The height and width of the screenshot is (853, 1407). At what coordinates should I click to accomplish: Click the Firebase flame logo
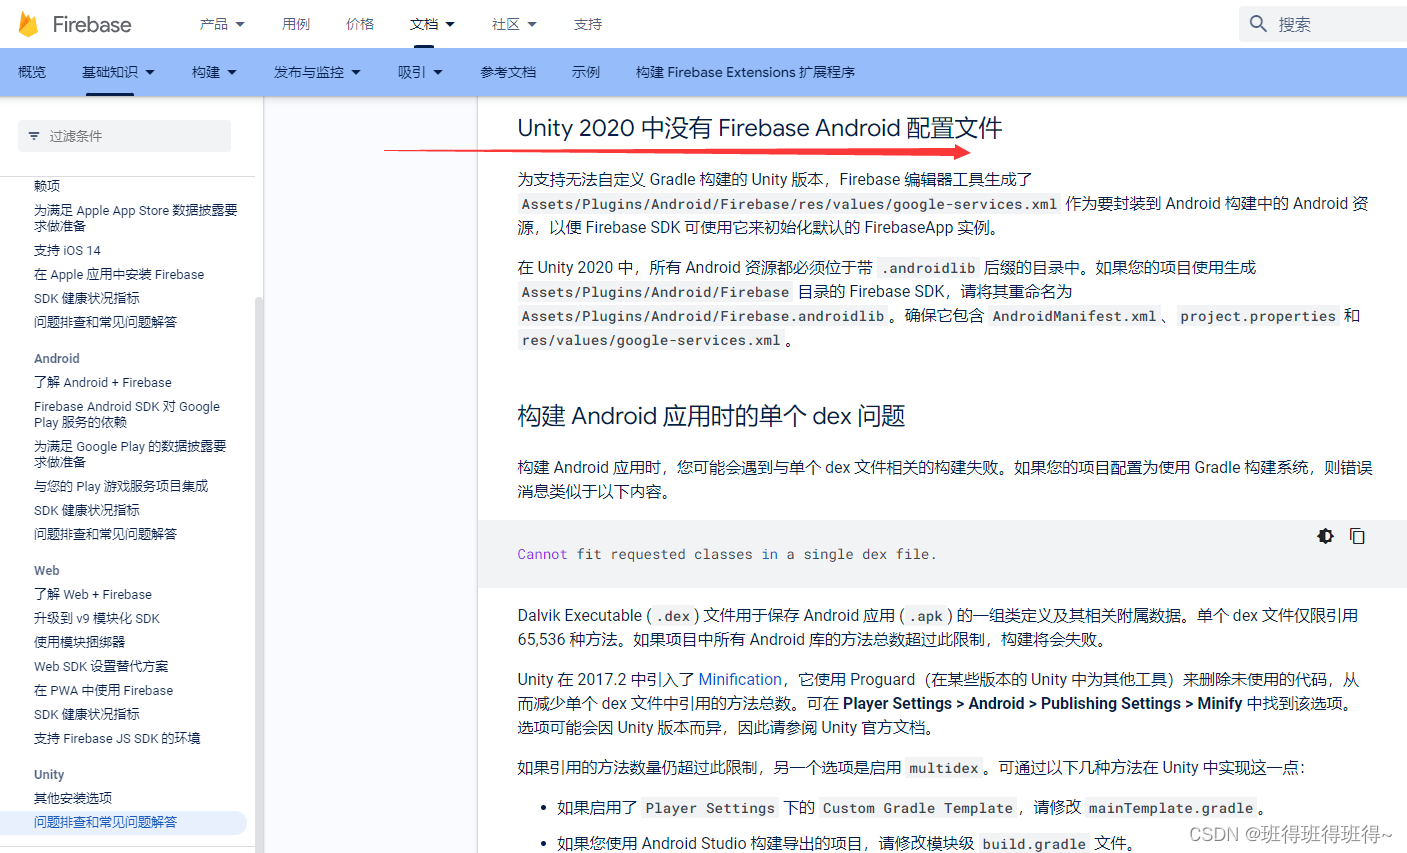click(27, 23)
